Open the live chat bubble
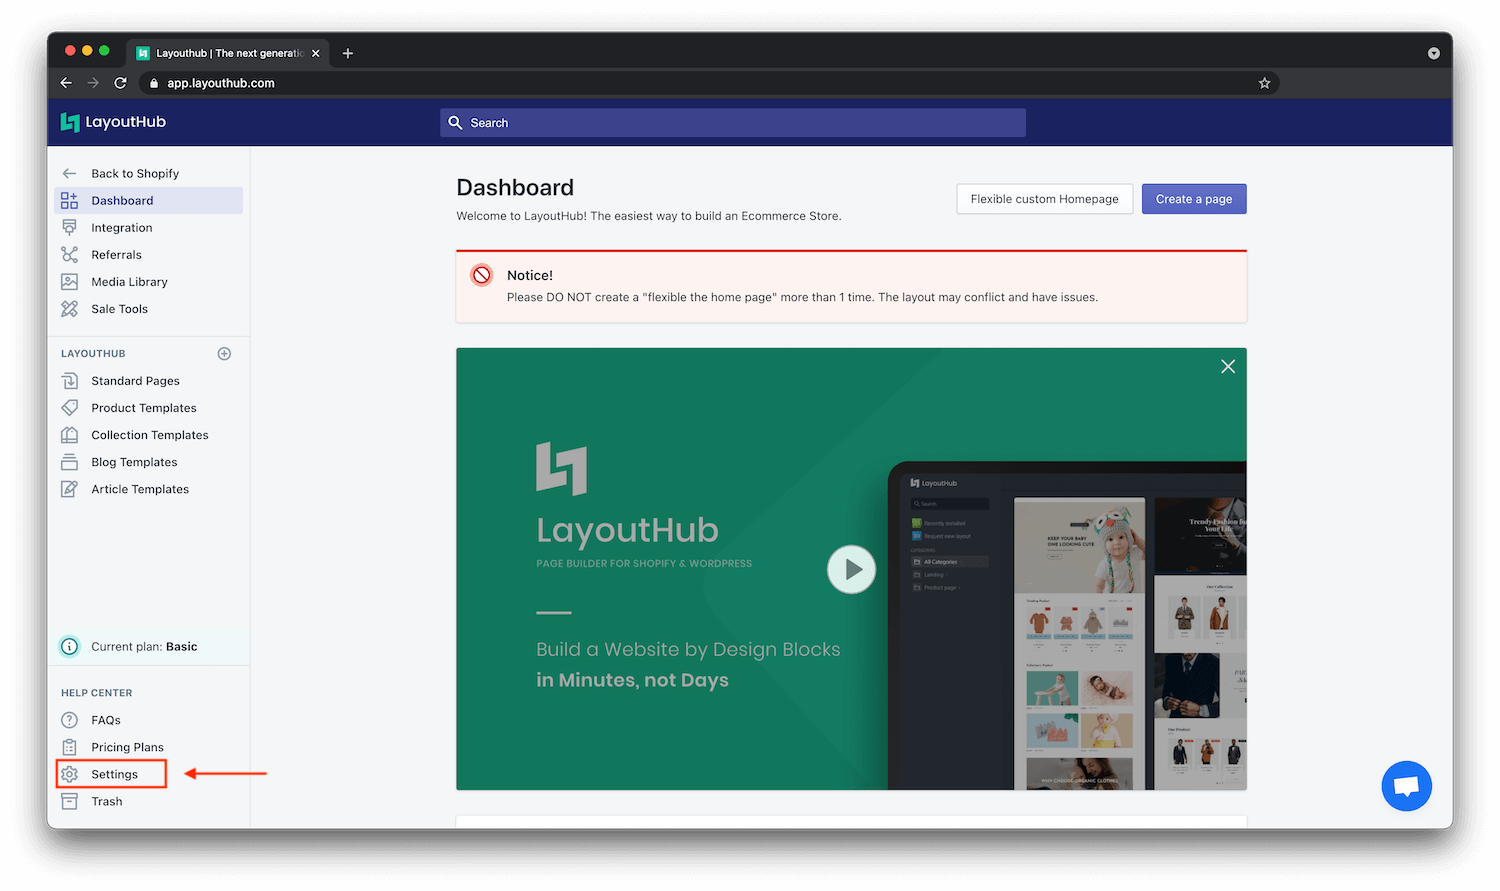1500x891 pixels. coord(1406,785)
